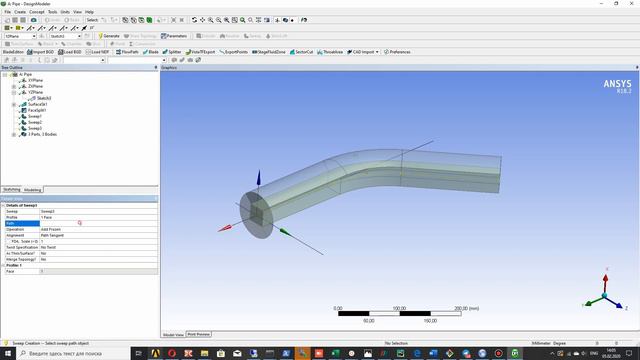Select XYPlane in the tree

(x=35, y=80)
